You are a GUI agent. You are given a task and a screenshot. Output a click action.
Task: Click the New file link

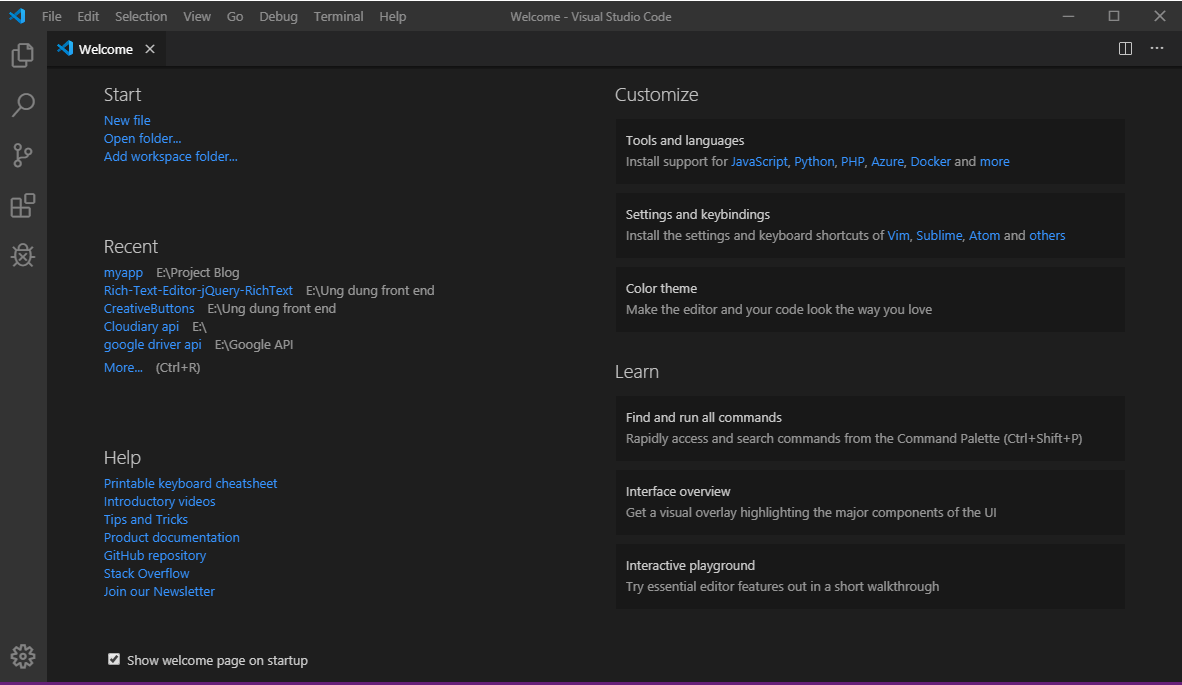[x=127, y=121]
